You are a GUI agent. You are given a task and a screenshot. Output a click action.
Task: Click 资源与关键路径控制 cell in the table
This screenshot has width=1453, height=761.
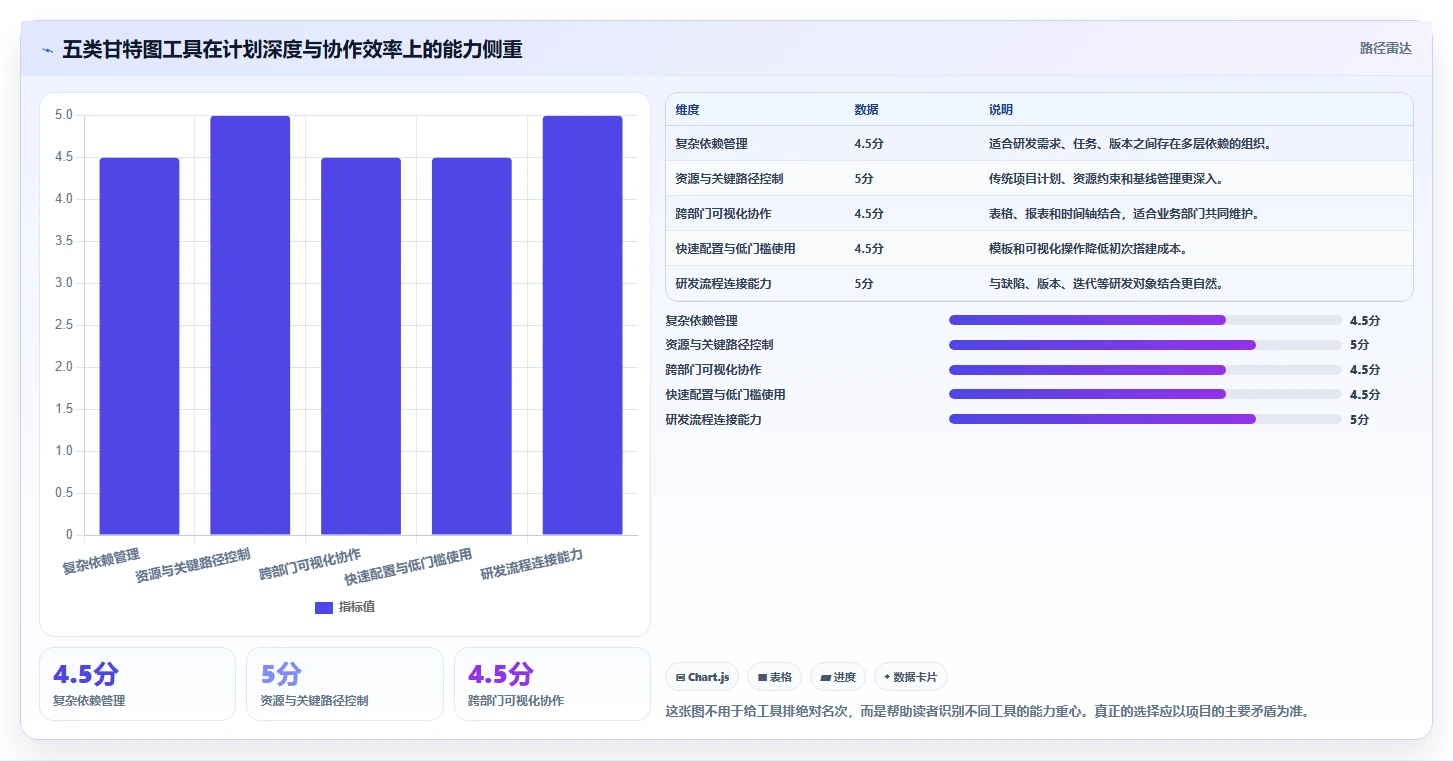click(729, 179)
